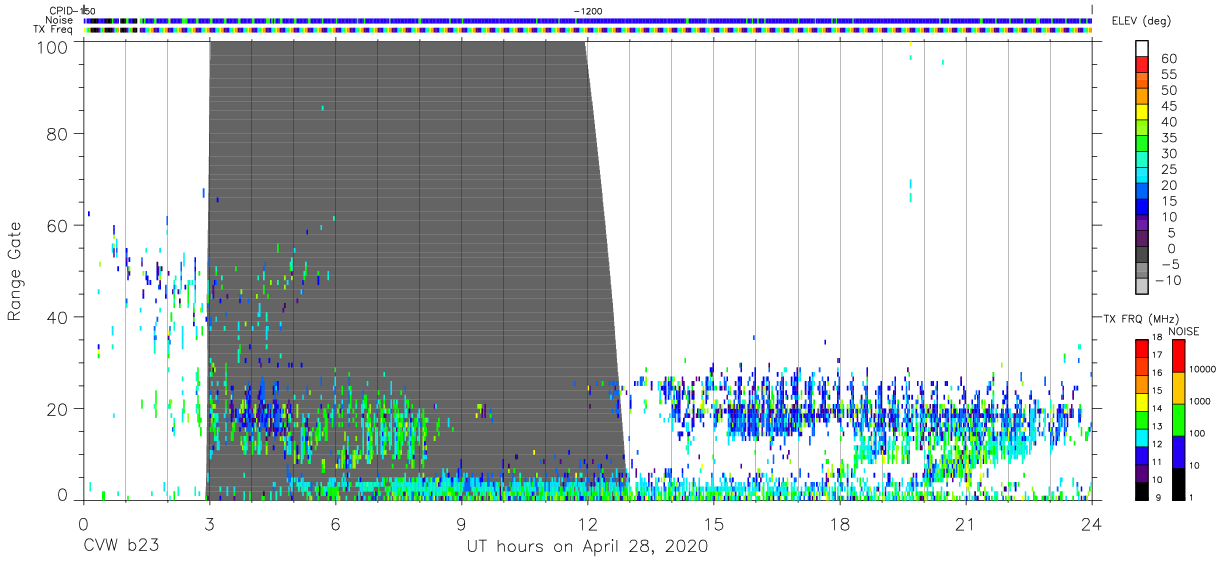This screenshot has width=1228, height=567.
Task: Click the 24 tick on UT hours axis
Action: pyautogui.click(x=1092, y=523)
